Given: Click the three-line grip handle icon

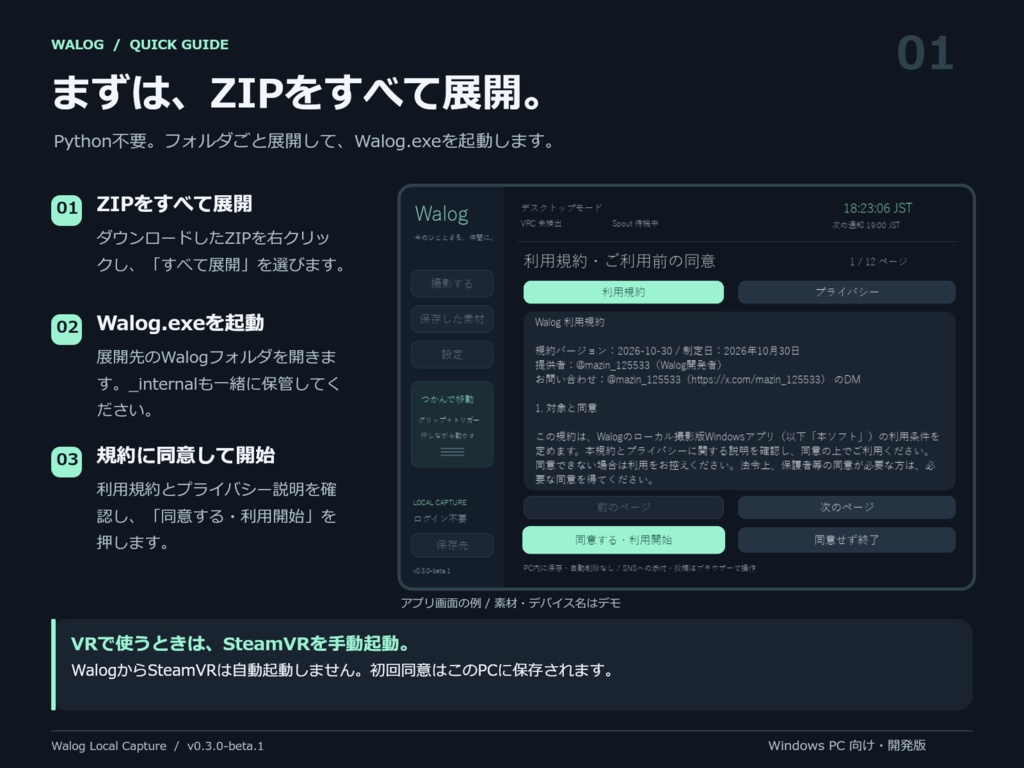Looking at the screenshot, I should pos(452,452).
